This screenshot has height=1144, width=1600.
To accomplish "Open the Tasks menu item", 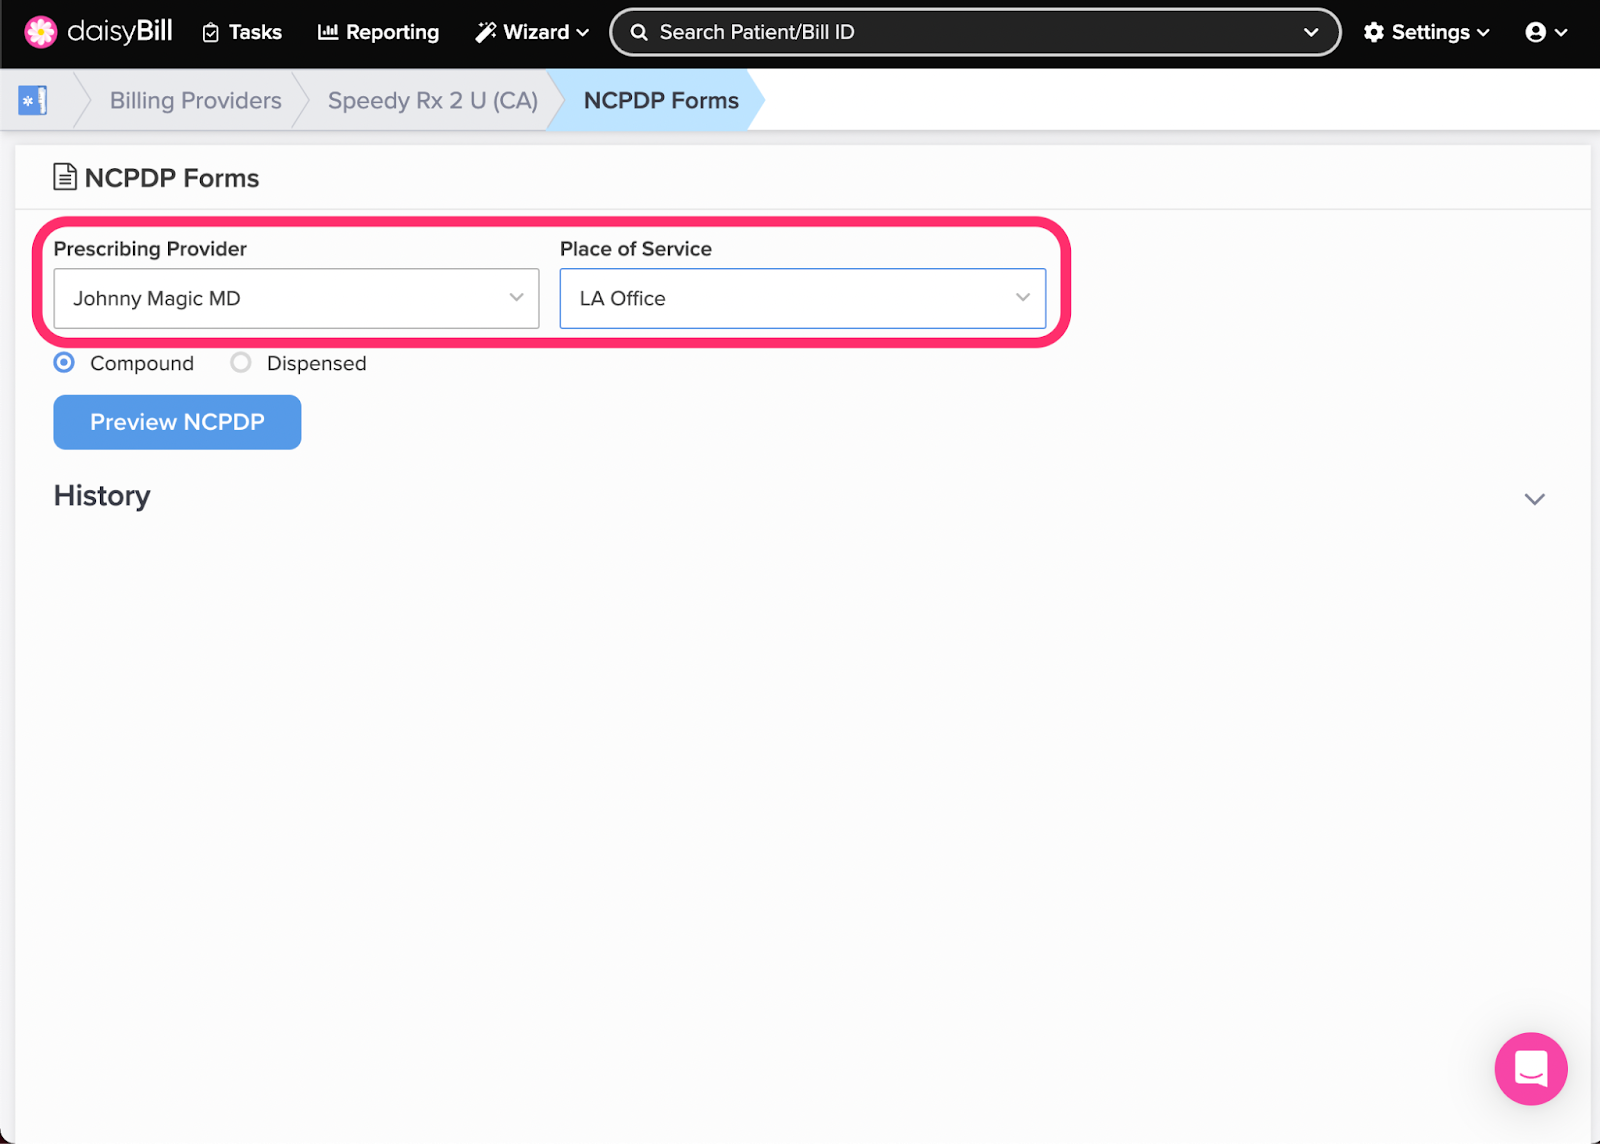I will 242,32.
